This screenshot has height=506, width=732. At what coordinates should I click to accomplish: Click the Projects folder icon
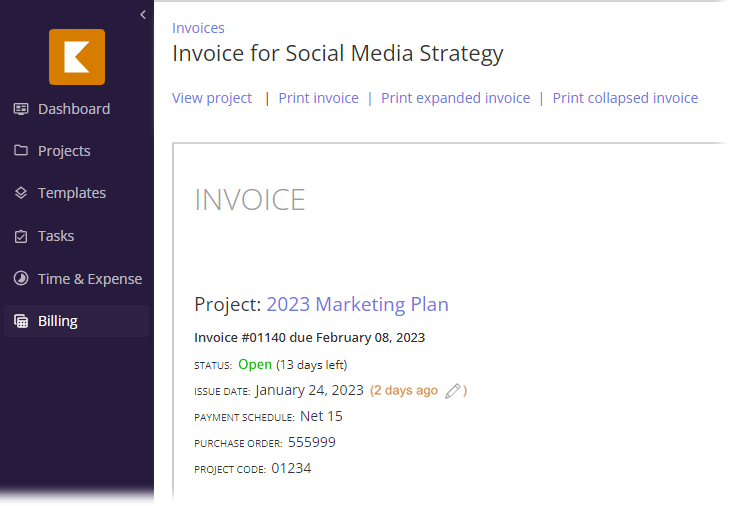21,150
